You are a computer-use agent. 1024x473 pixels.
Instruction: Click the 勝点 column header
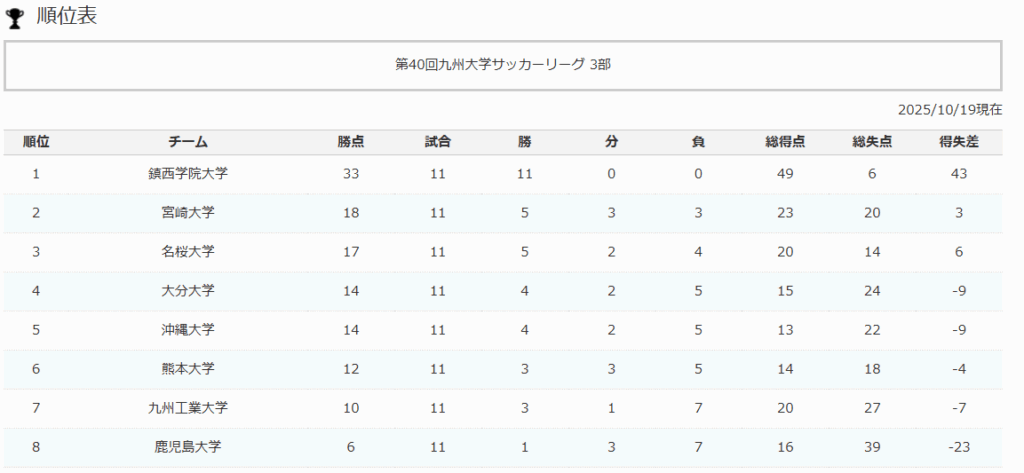point(351,142)
